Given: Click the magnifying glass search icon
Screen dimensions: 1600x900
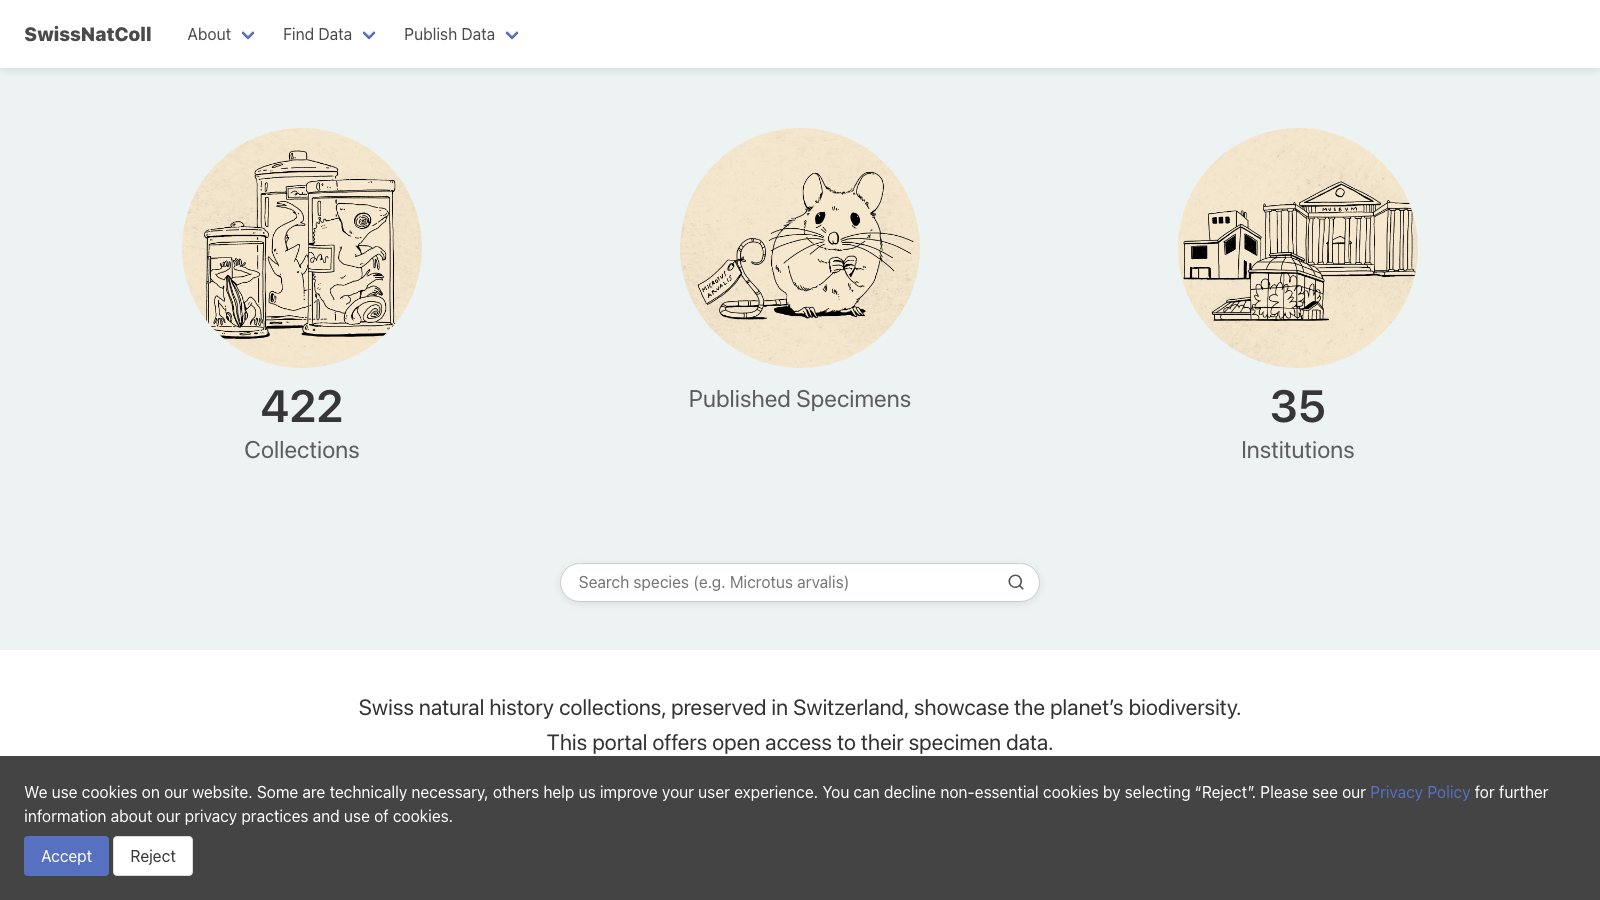Looking at the screenshot, I should pos(1015,582).
